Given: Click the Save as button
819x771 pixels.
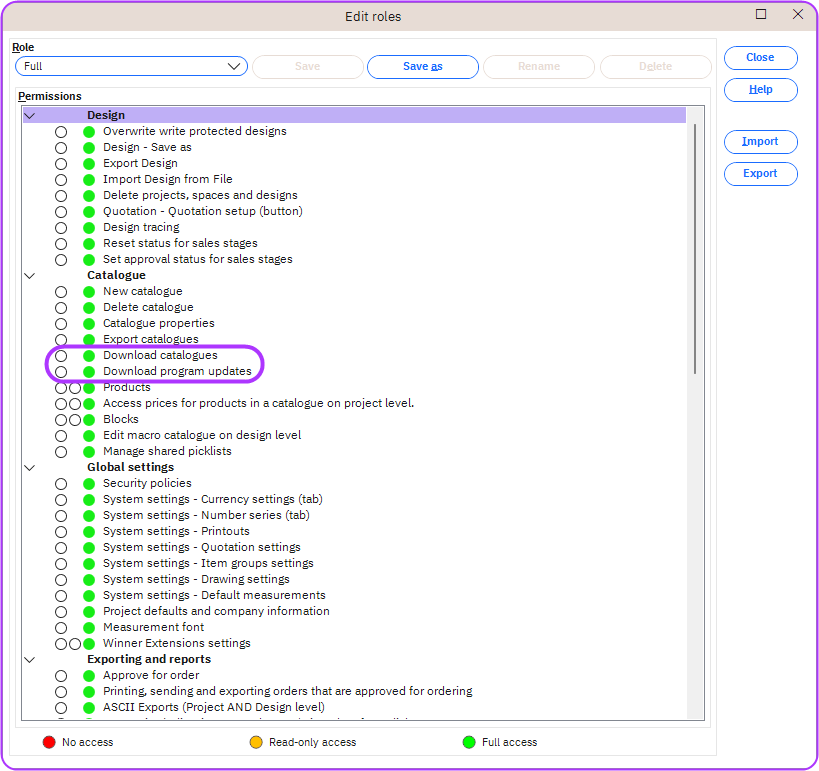Looking at the screenshot, I should pyautogui.click(x=422, y=67).
